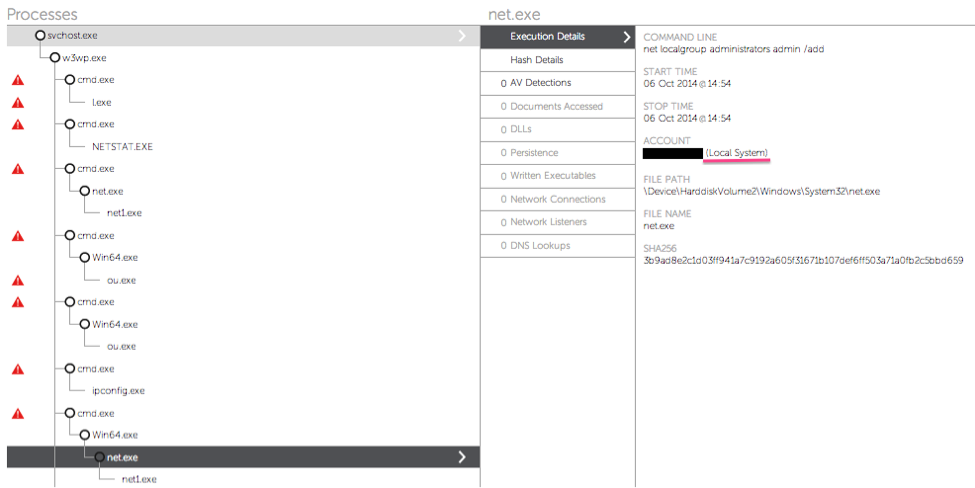Click the node circle of svchost.exe
Image resolution: width=975 pixels, height=488 pixels.
click(40, 35)
